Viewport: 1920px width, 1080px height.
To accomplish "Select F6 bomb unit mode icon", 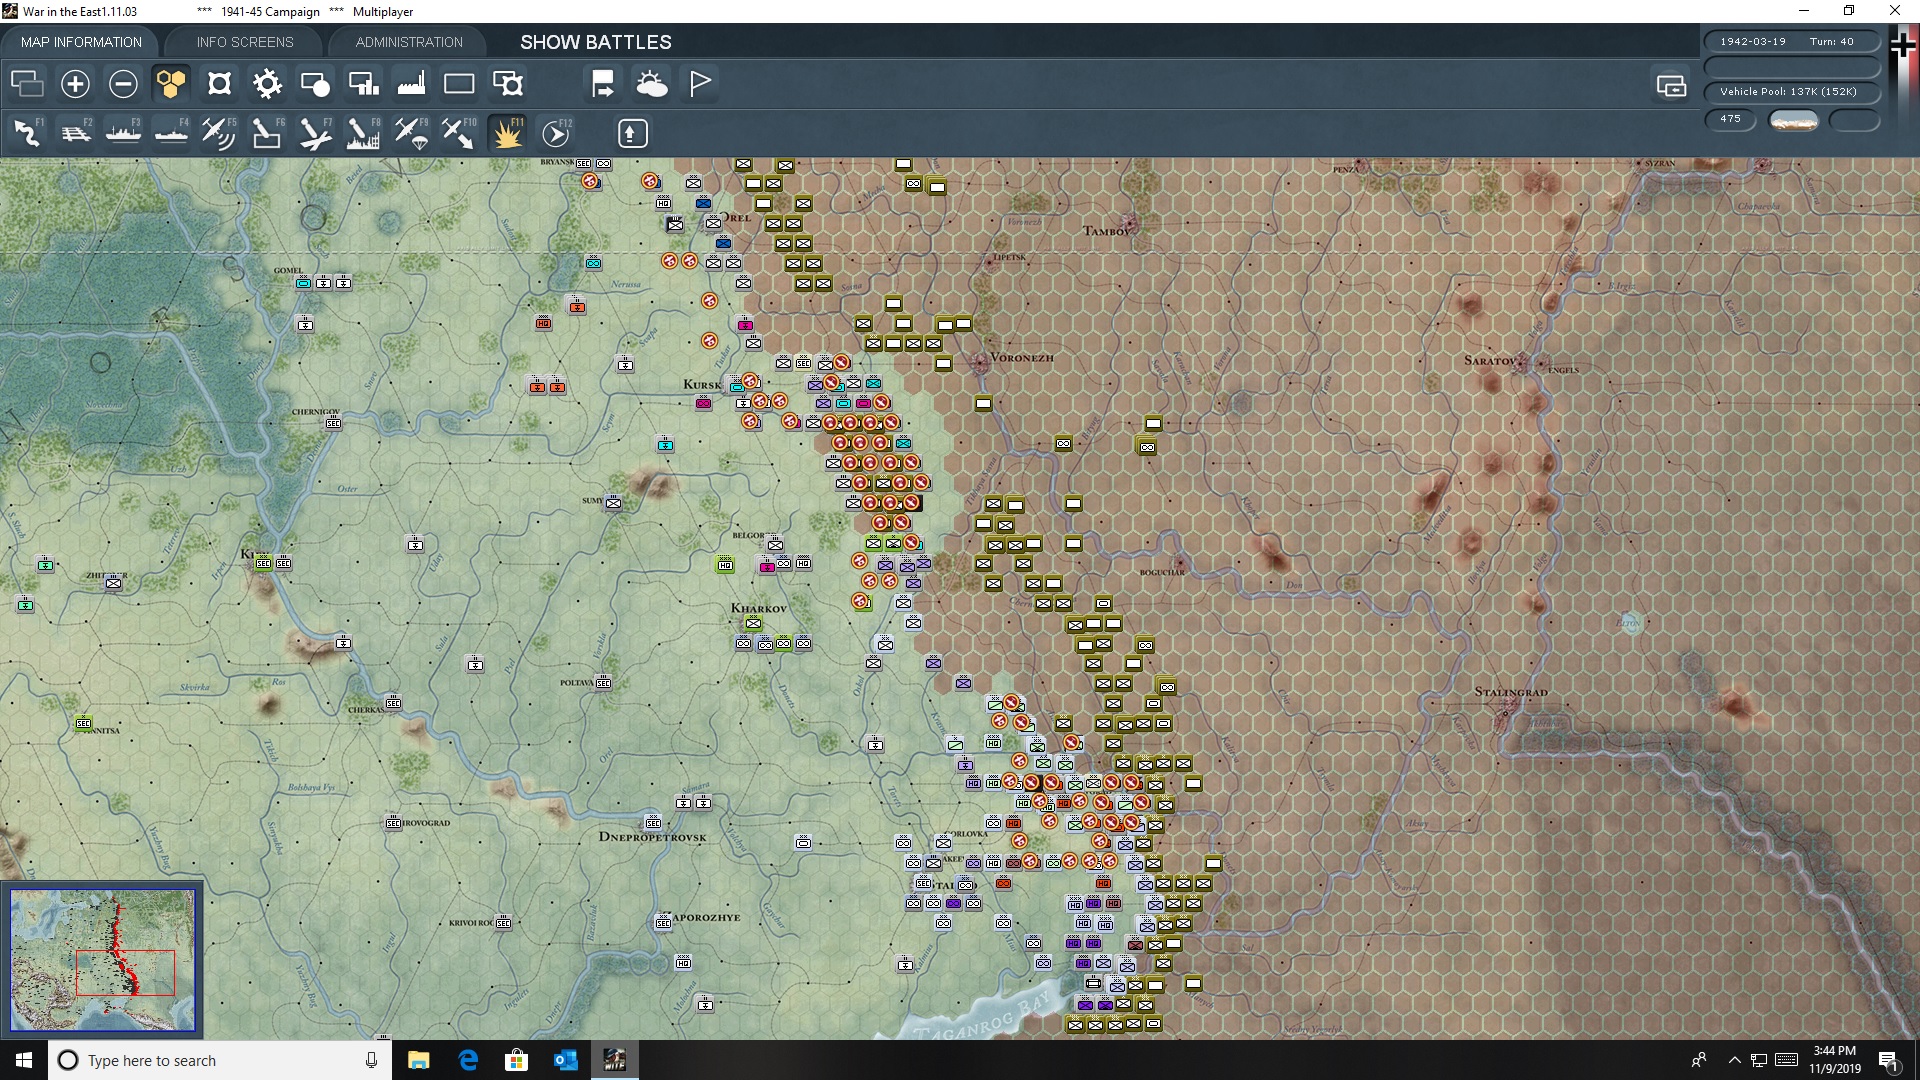I will pos(267,133).
